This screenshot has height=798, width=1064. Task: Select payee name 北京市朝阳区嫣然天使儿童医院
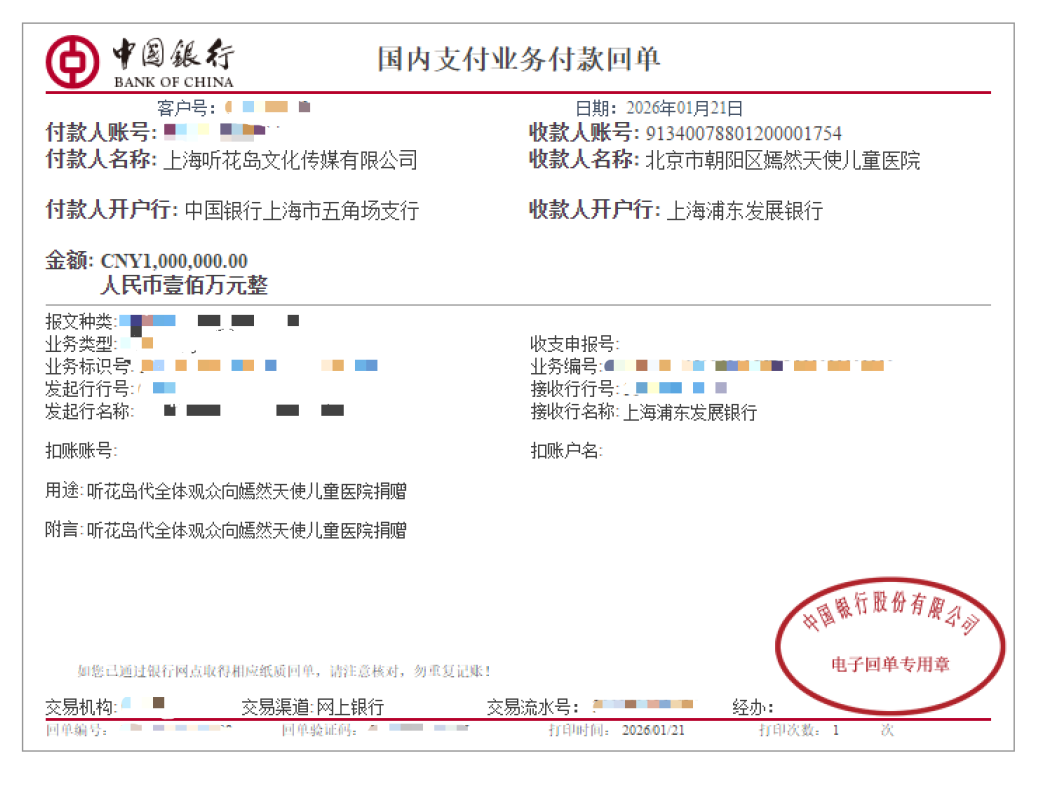(x=783, y=160)
